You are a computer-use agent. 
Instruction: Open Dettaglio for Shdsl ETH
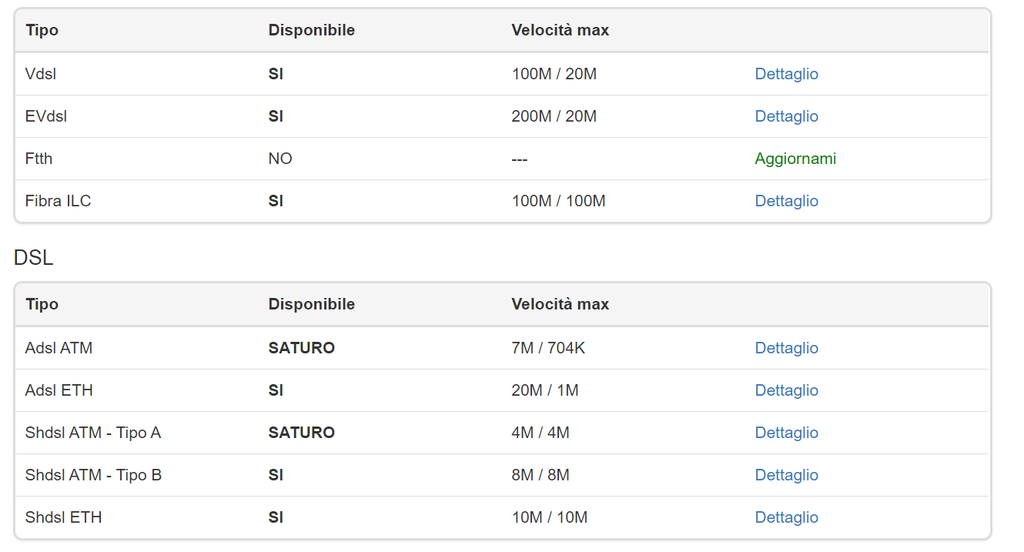[786, 517]
